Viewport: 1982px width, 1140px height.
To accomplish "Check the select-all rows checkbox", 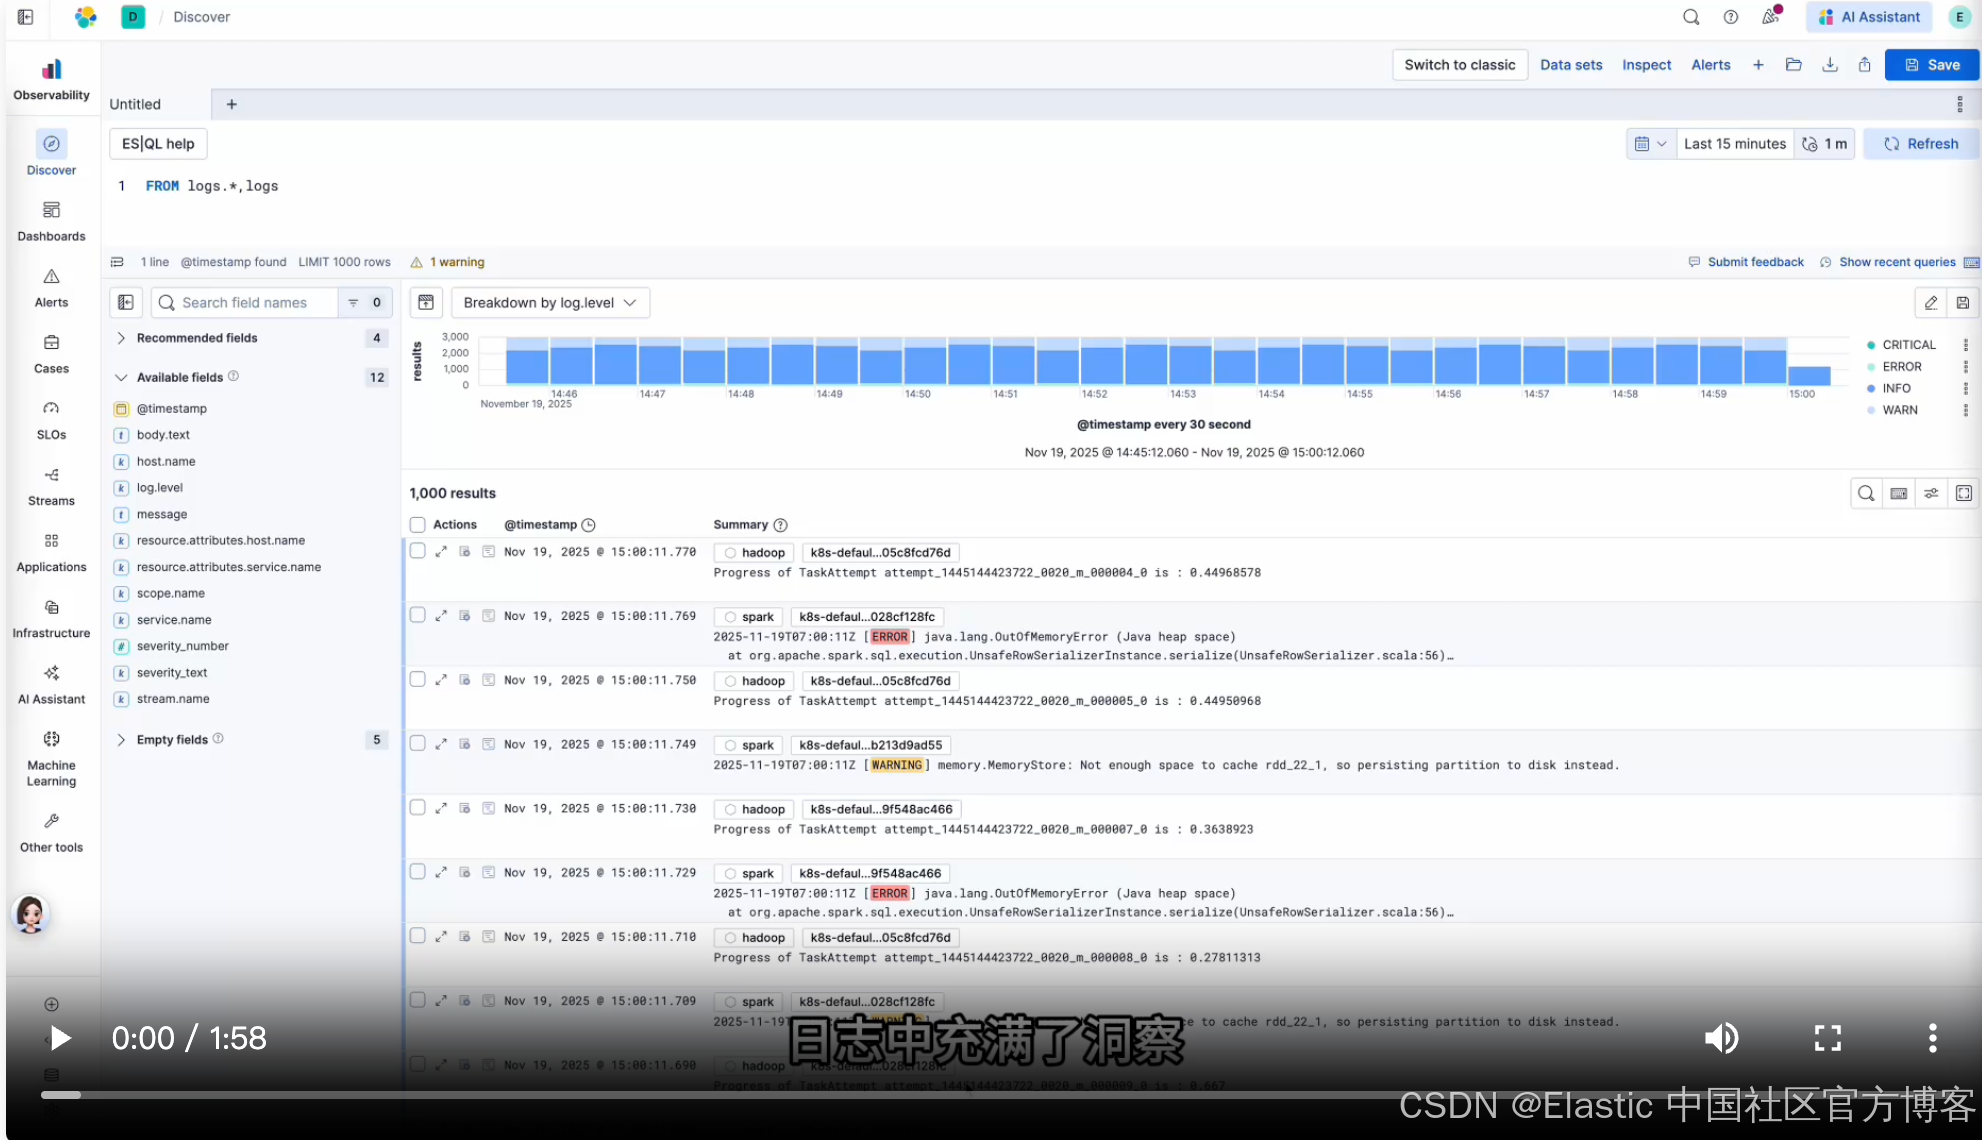I will click(x=418, y=525).
